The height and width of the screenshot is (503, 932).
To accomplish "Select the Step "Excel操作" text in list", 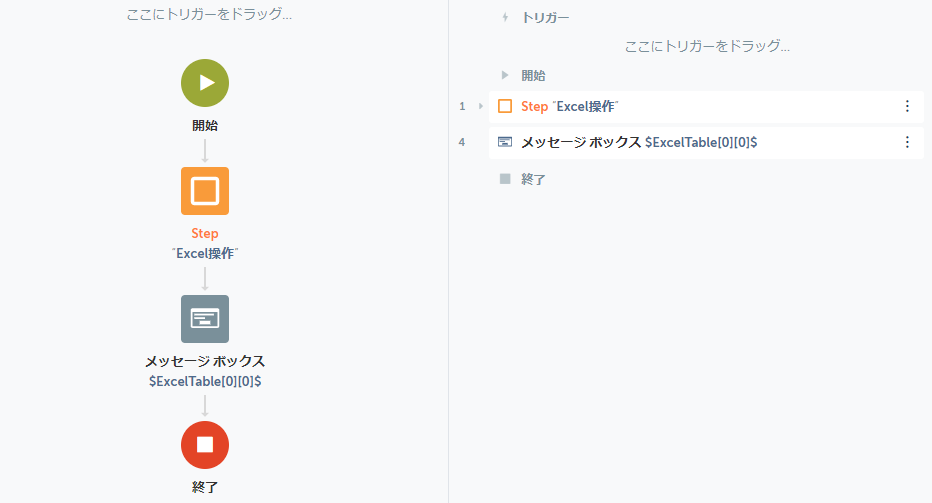I will coord(569,106).
